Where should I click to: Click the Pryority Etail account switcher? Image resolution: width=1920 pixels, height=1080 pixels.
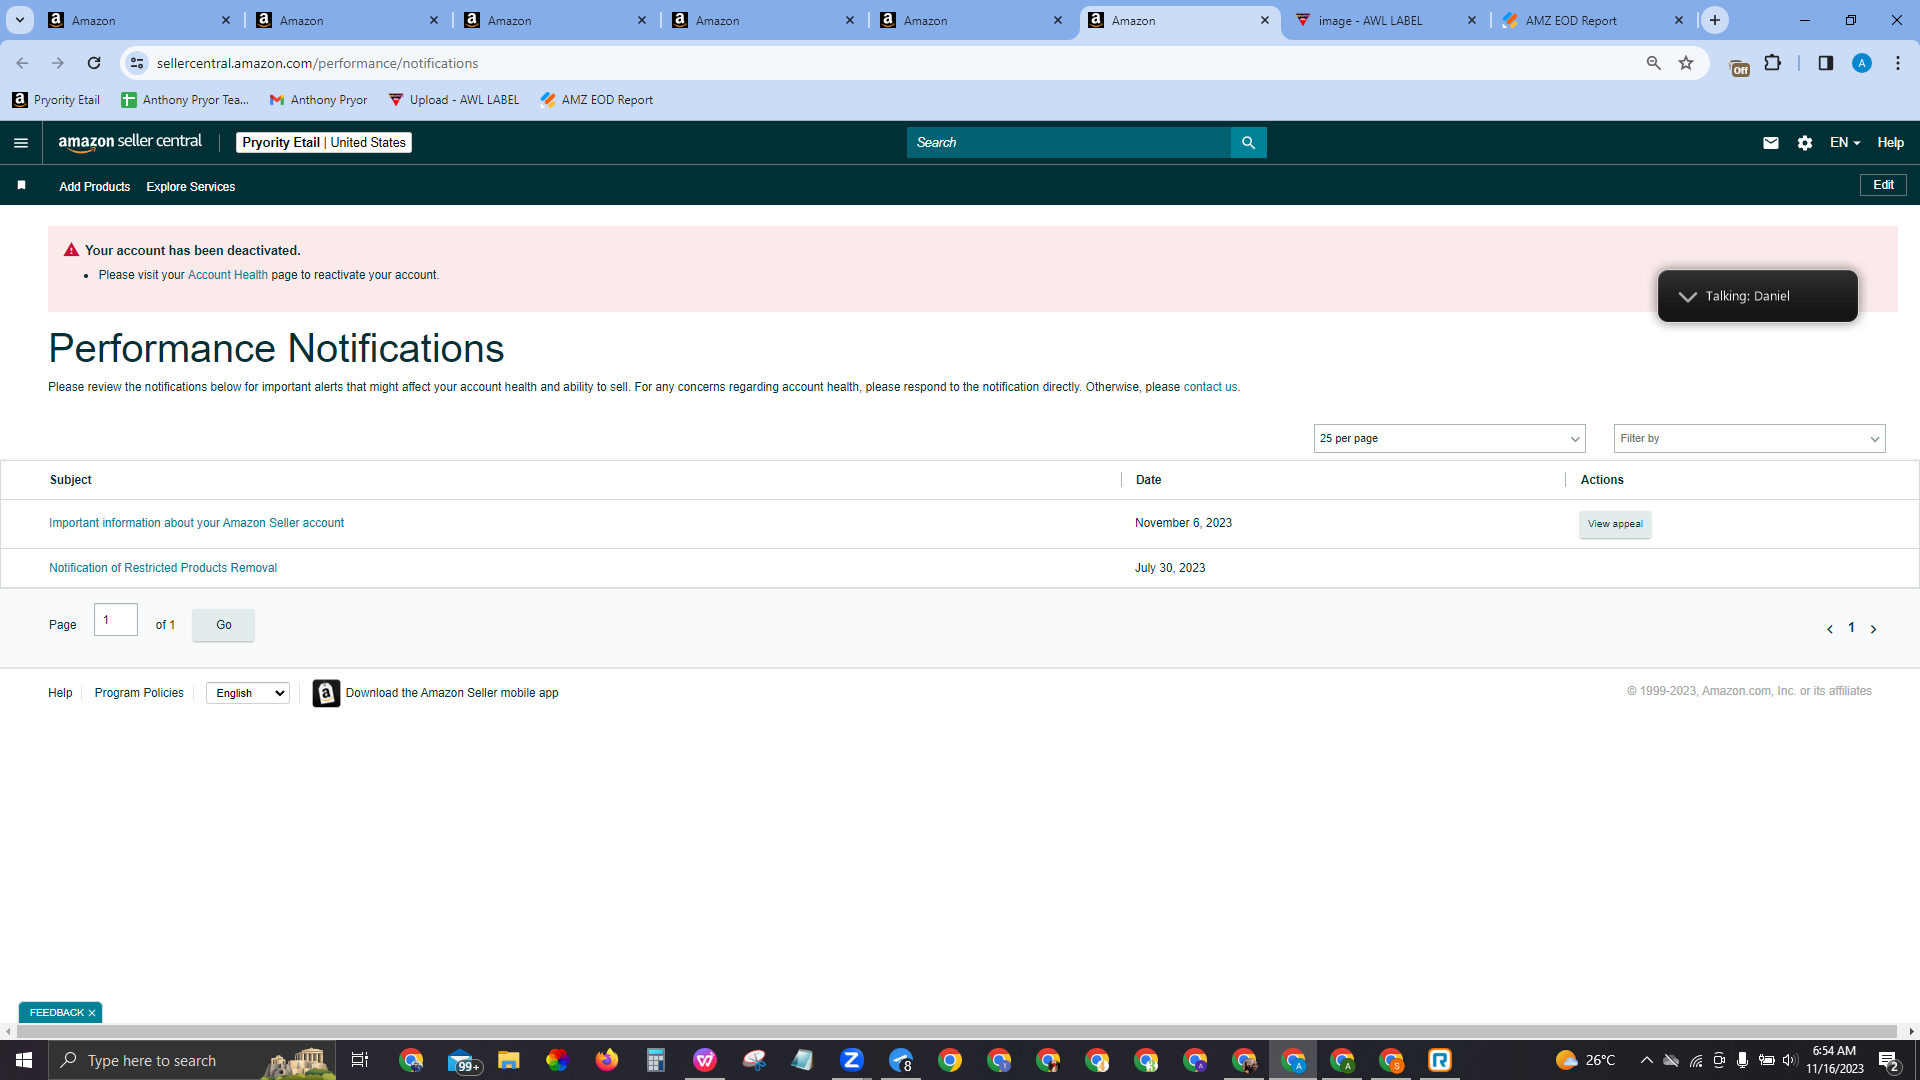(x=324, y=143)
